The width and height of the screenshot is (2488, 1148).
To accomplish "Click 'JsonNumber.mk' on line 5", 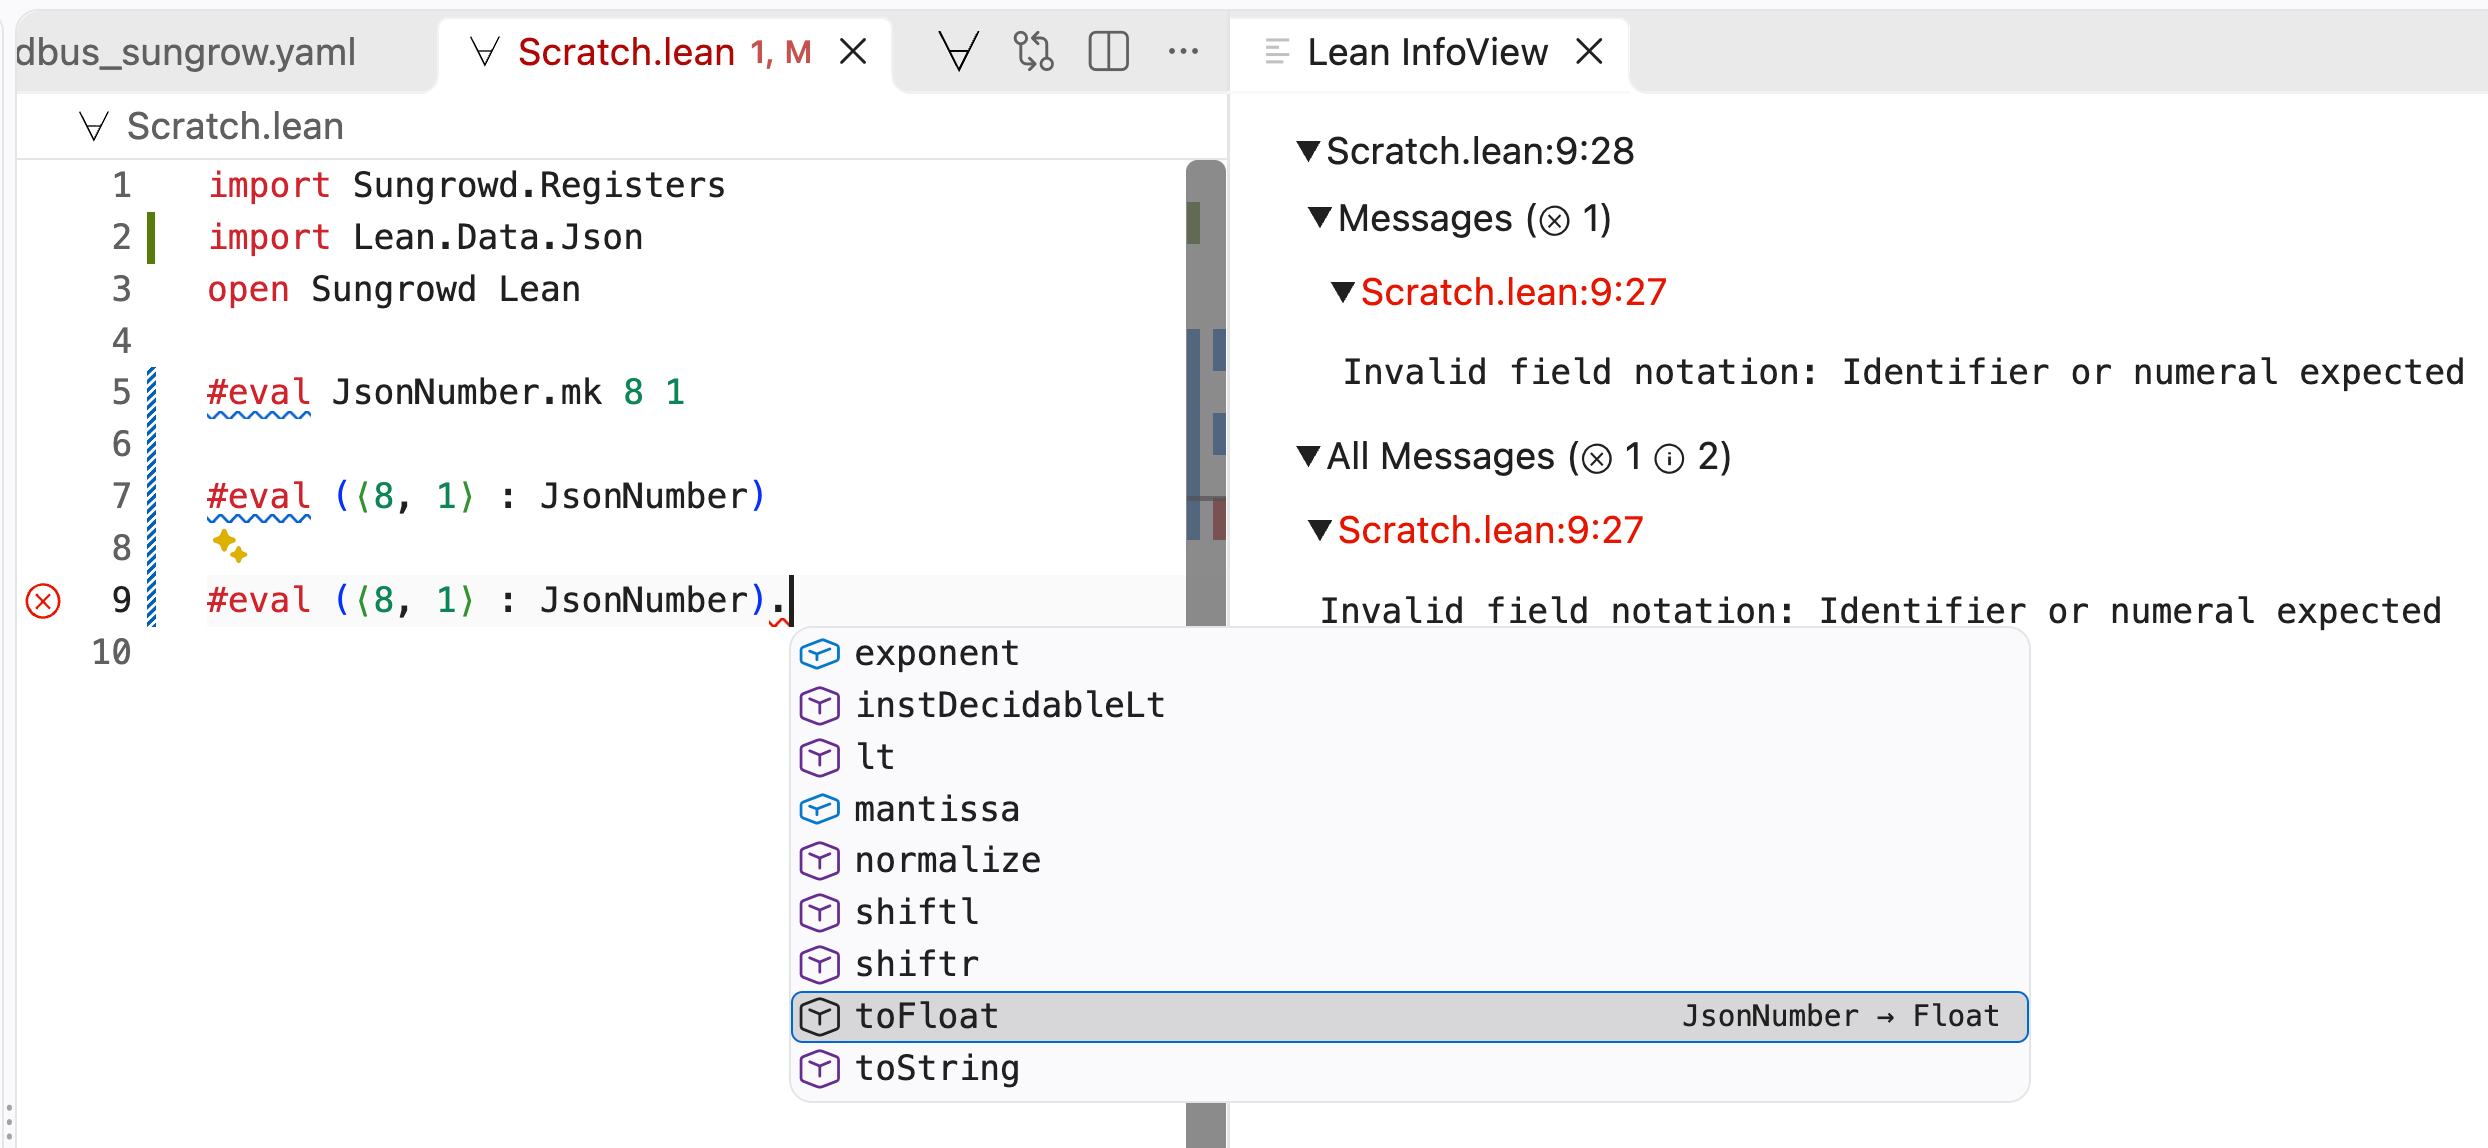I will pos(467,392).
